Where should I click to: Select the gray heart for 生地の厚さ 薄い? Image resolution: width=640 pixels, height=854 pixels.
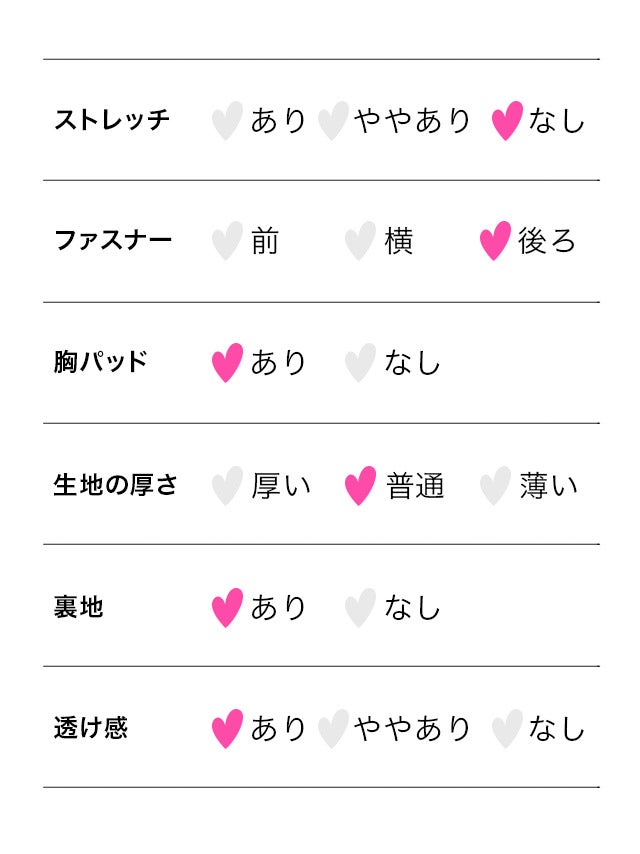[495, 486]
